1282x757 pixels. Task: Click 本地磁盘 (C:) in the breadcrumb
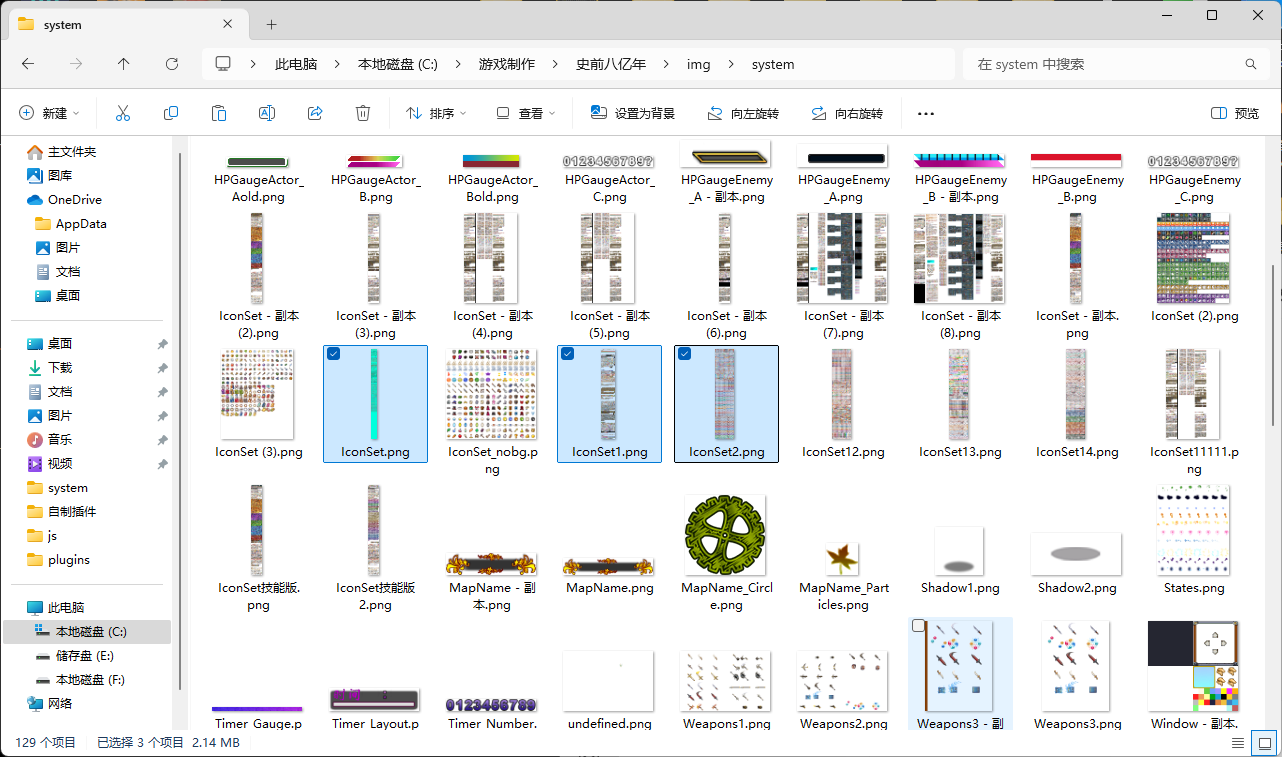coord(398,64)
